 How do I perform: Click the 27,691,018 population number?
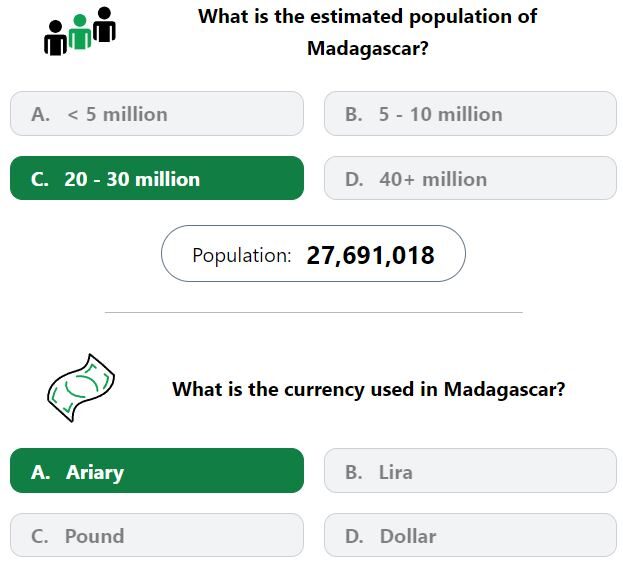(x=370, y=255)
